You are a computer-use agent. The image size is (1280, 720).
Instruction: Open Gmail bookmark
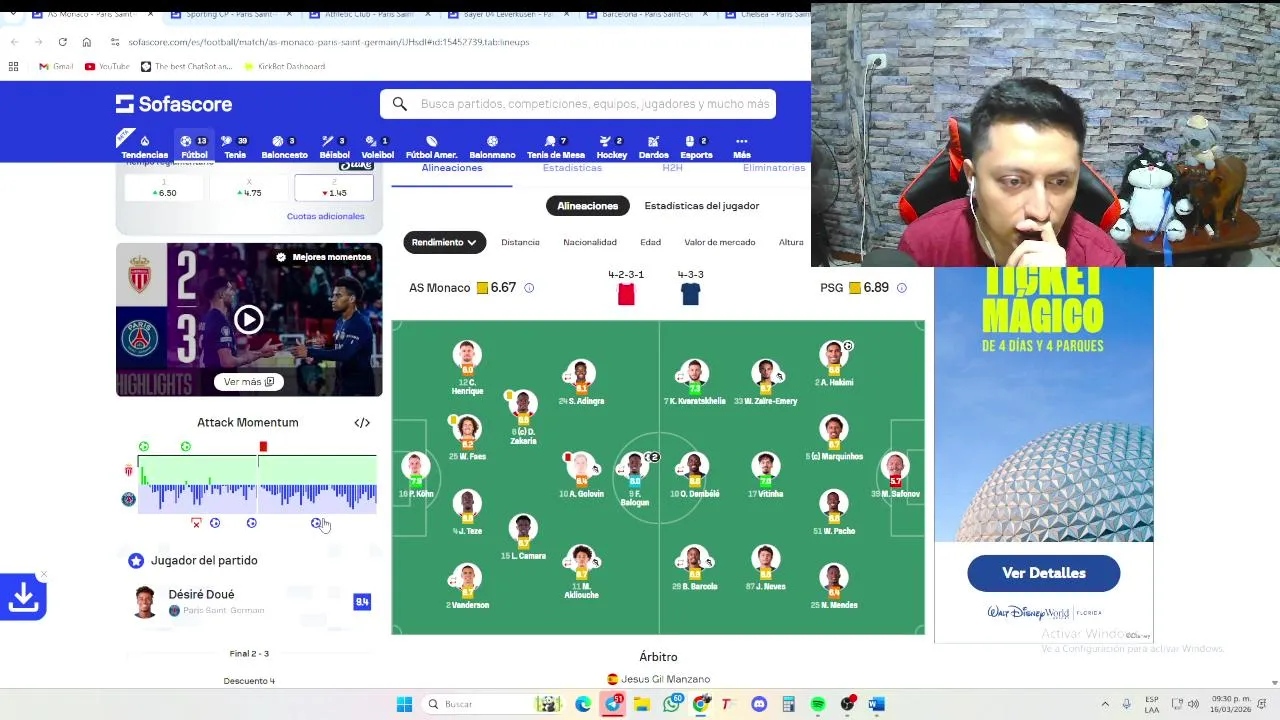(56, 66)
